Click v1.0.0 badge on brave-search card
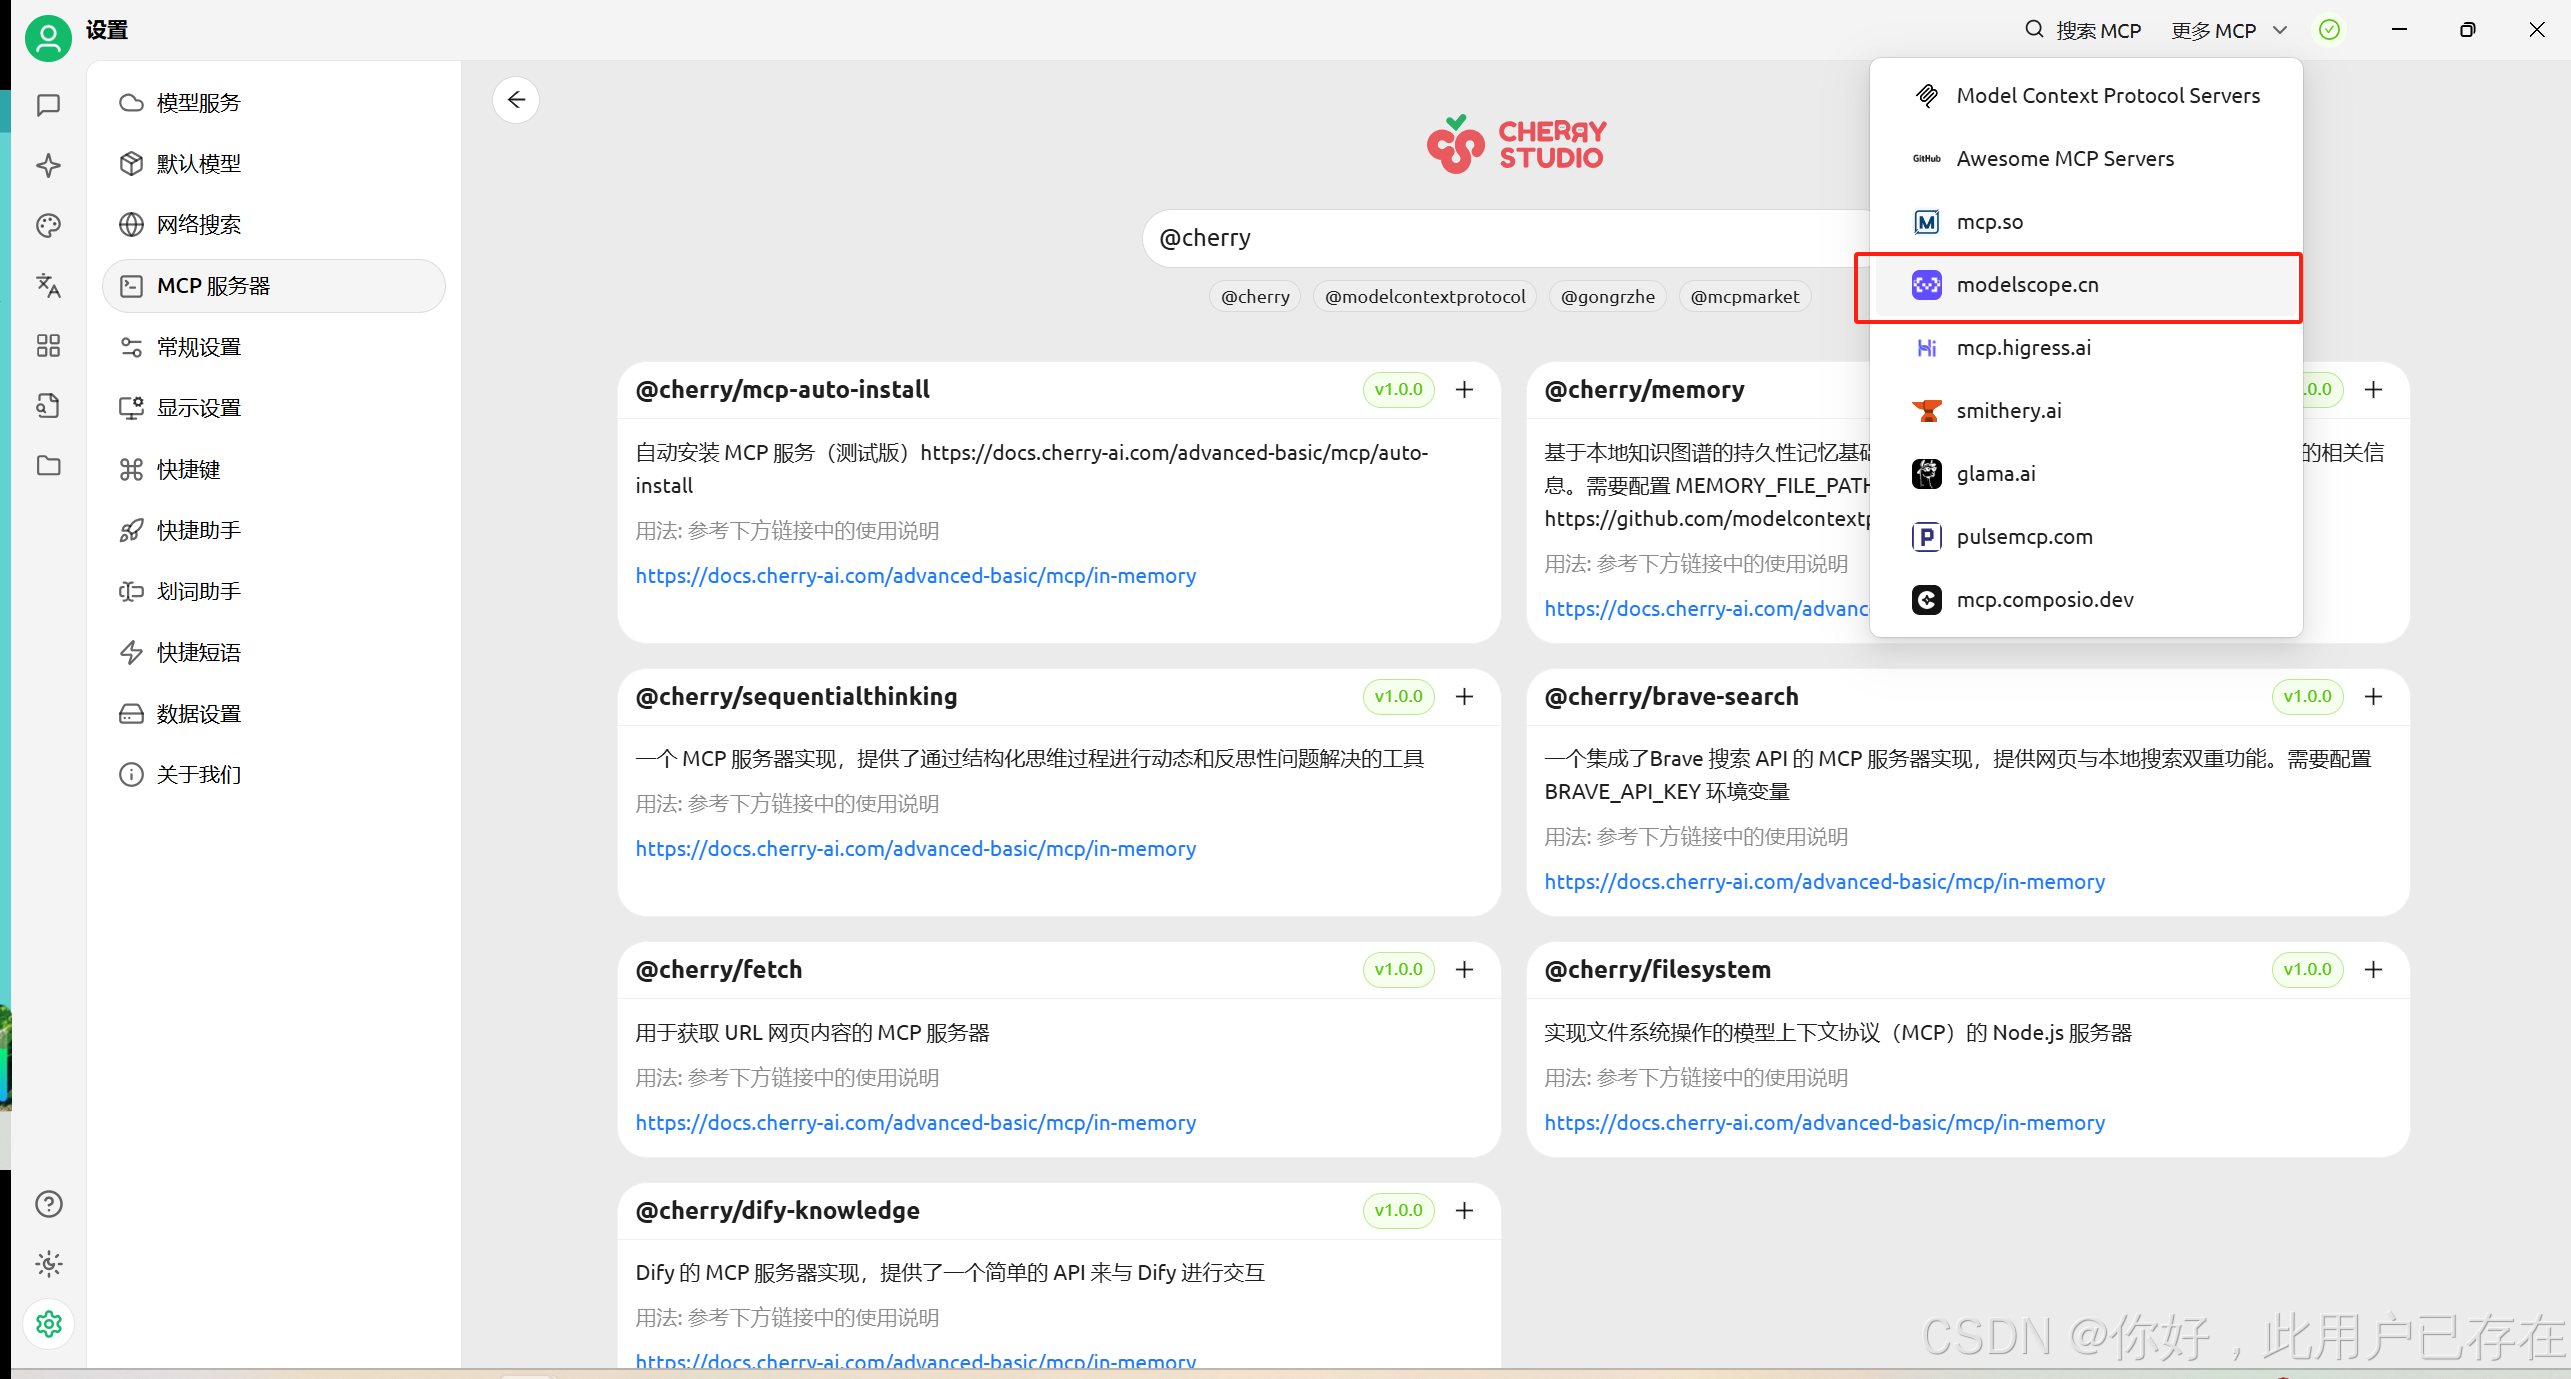This screenshot has height=1379, width=2571. (2307, 696)
